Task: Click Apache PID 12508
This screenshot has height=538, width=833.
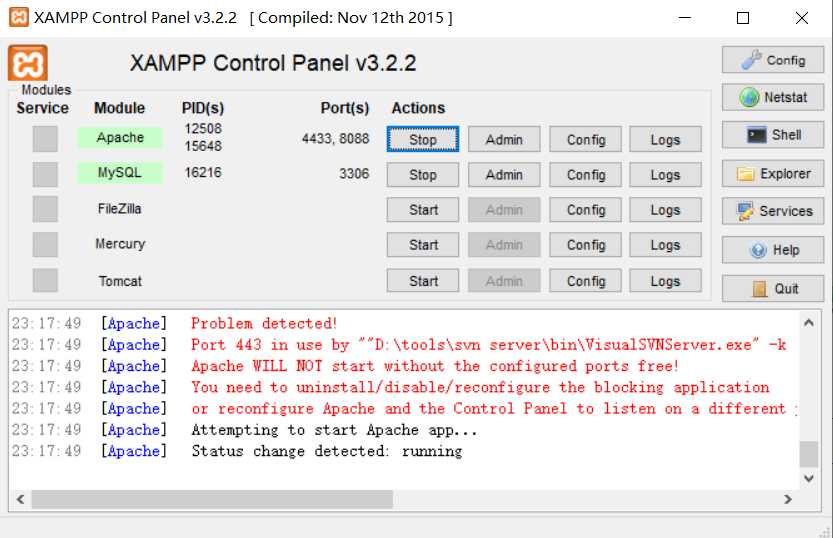Action: click(x=203, y=129)
